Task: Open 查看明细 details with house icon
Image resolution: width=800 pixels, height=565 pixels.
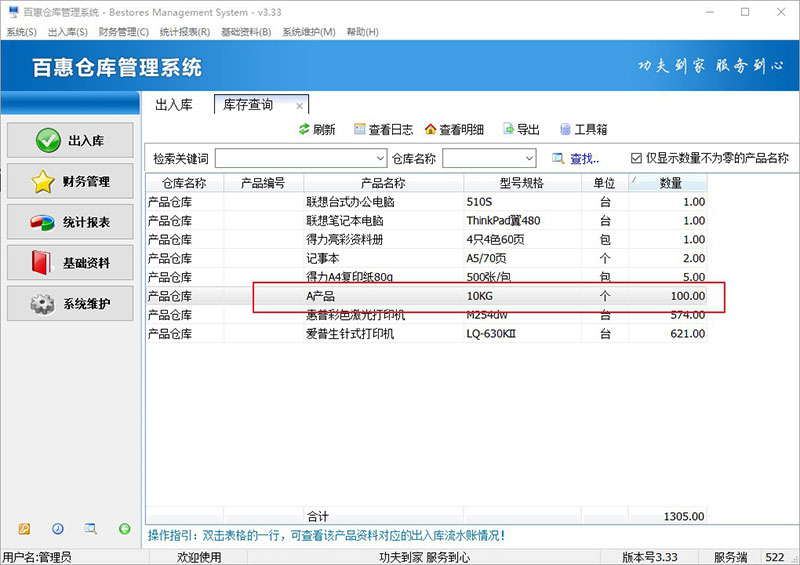Action: [454, 130]
